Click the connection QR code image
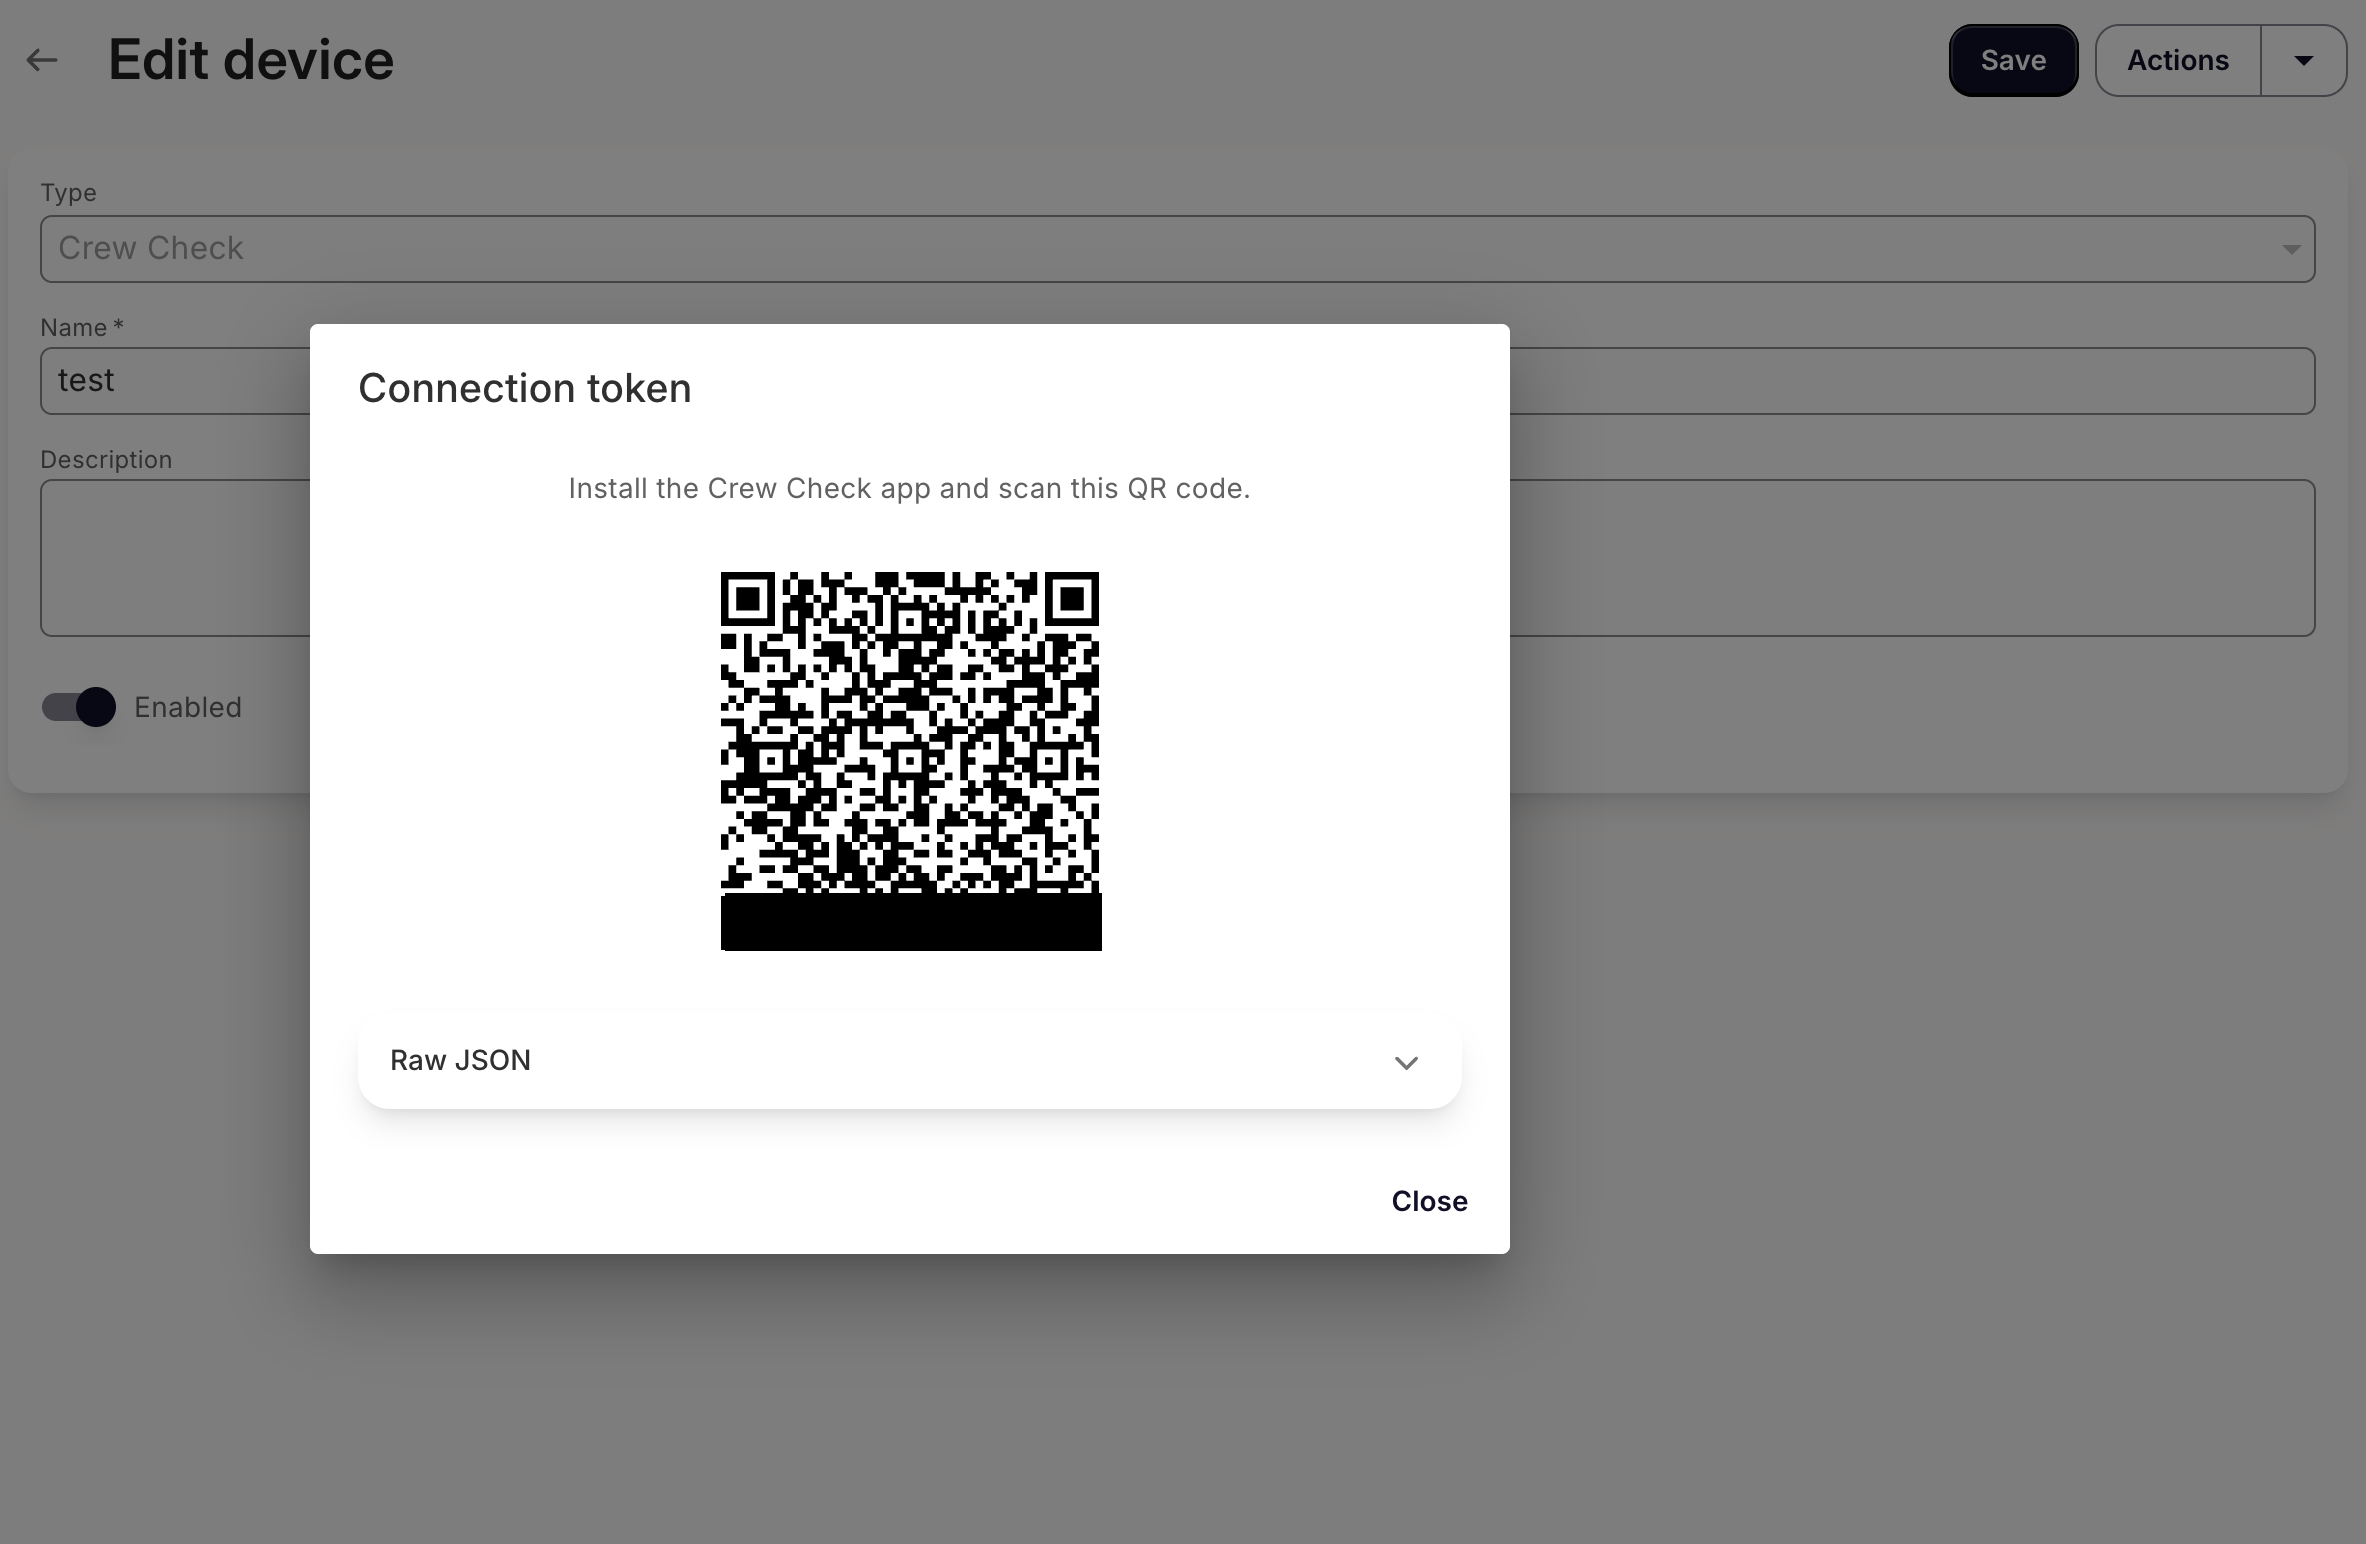Screen dimensions: 2366x1544 [911, 761]
